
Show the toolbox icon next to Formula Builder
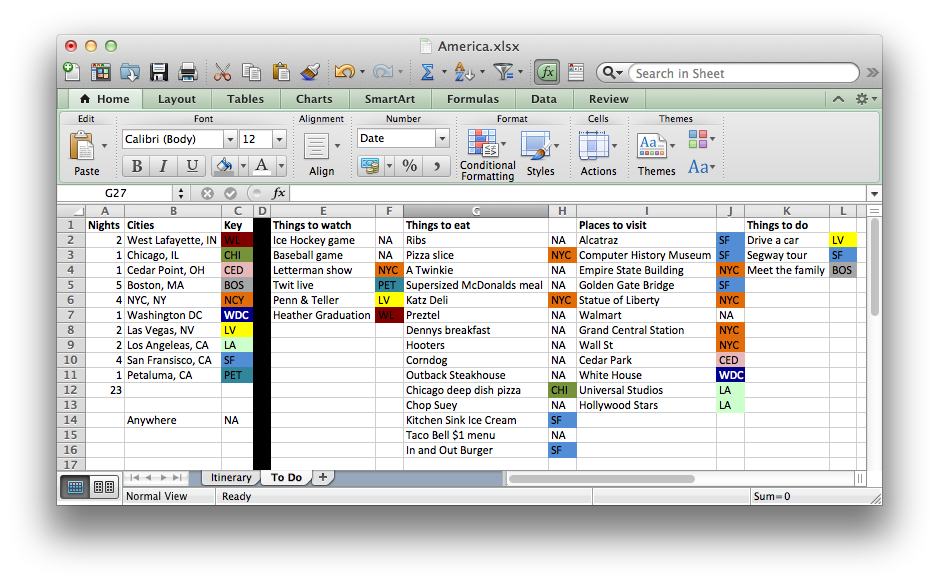coord(576,72)
